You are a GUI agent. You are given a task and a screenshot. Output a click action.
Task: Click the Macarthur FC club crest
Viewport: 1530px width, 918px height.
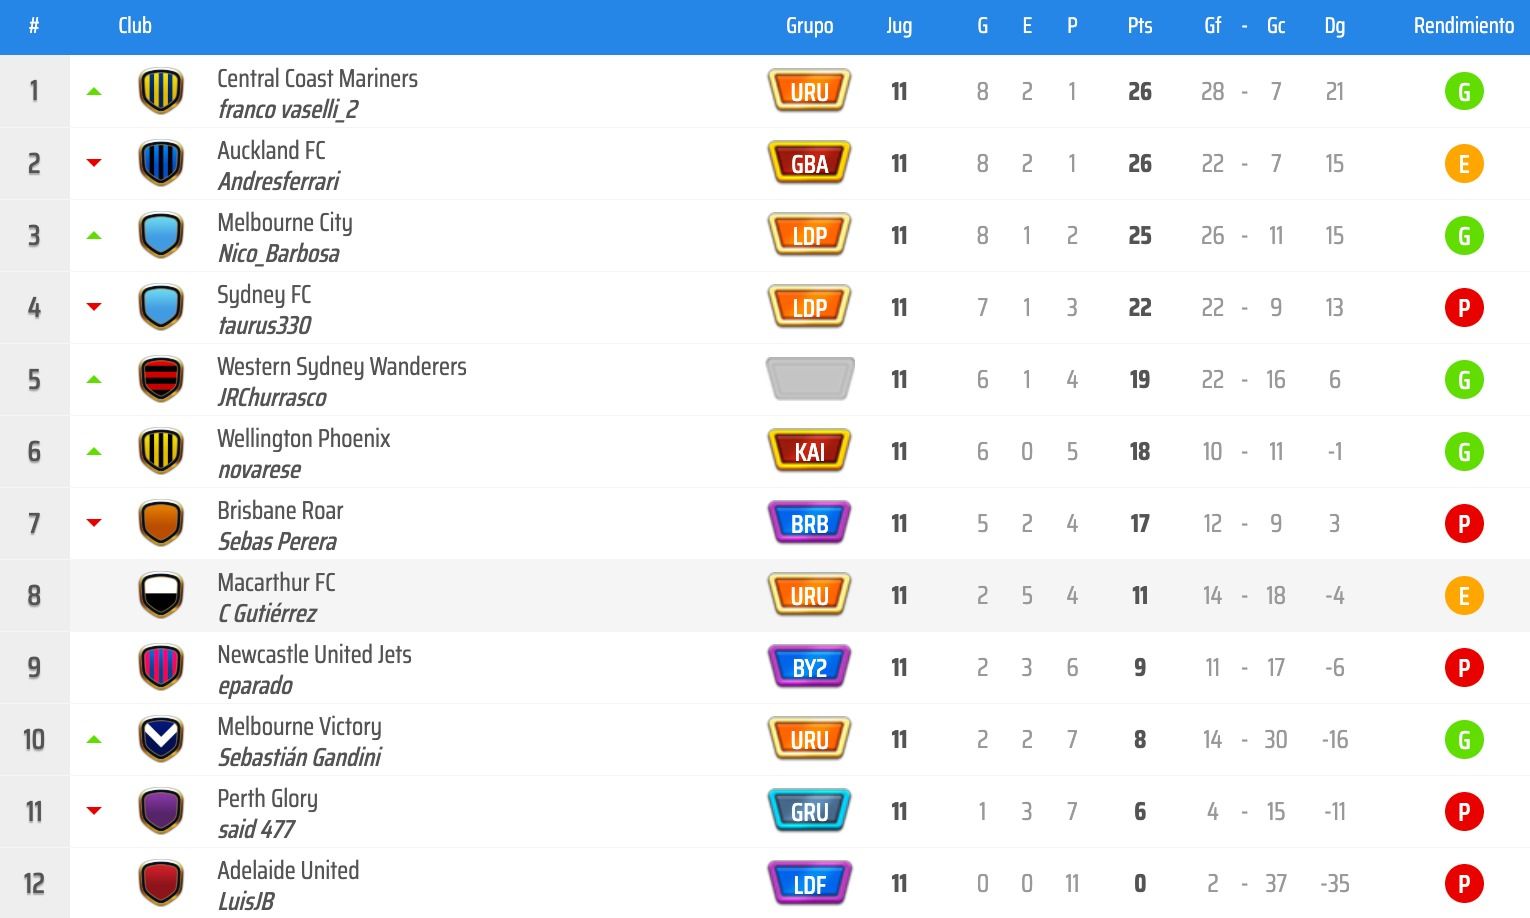tap(161, 595)
